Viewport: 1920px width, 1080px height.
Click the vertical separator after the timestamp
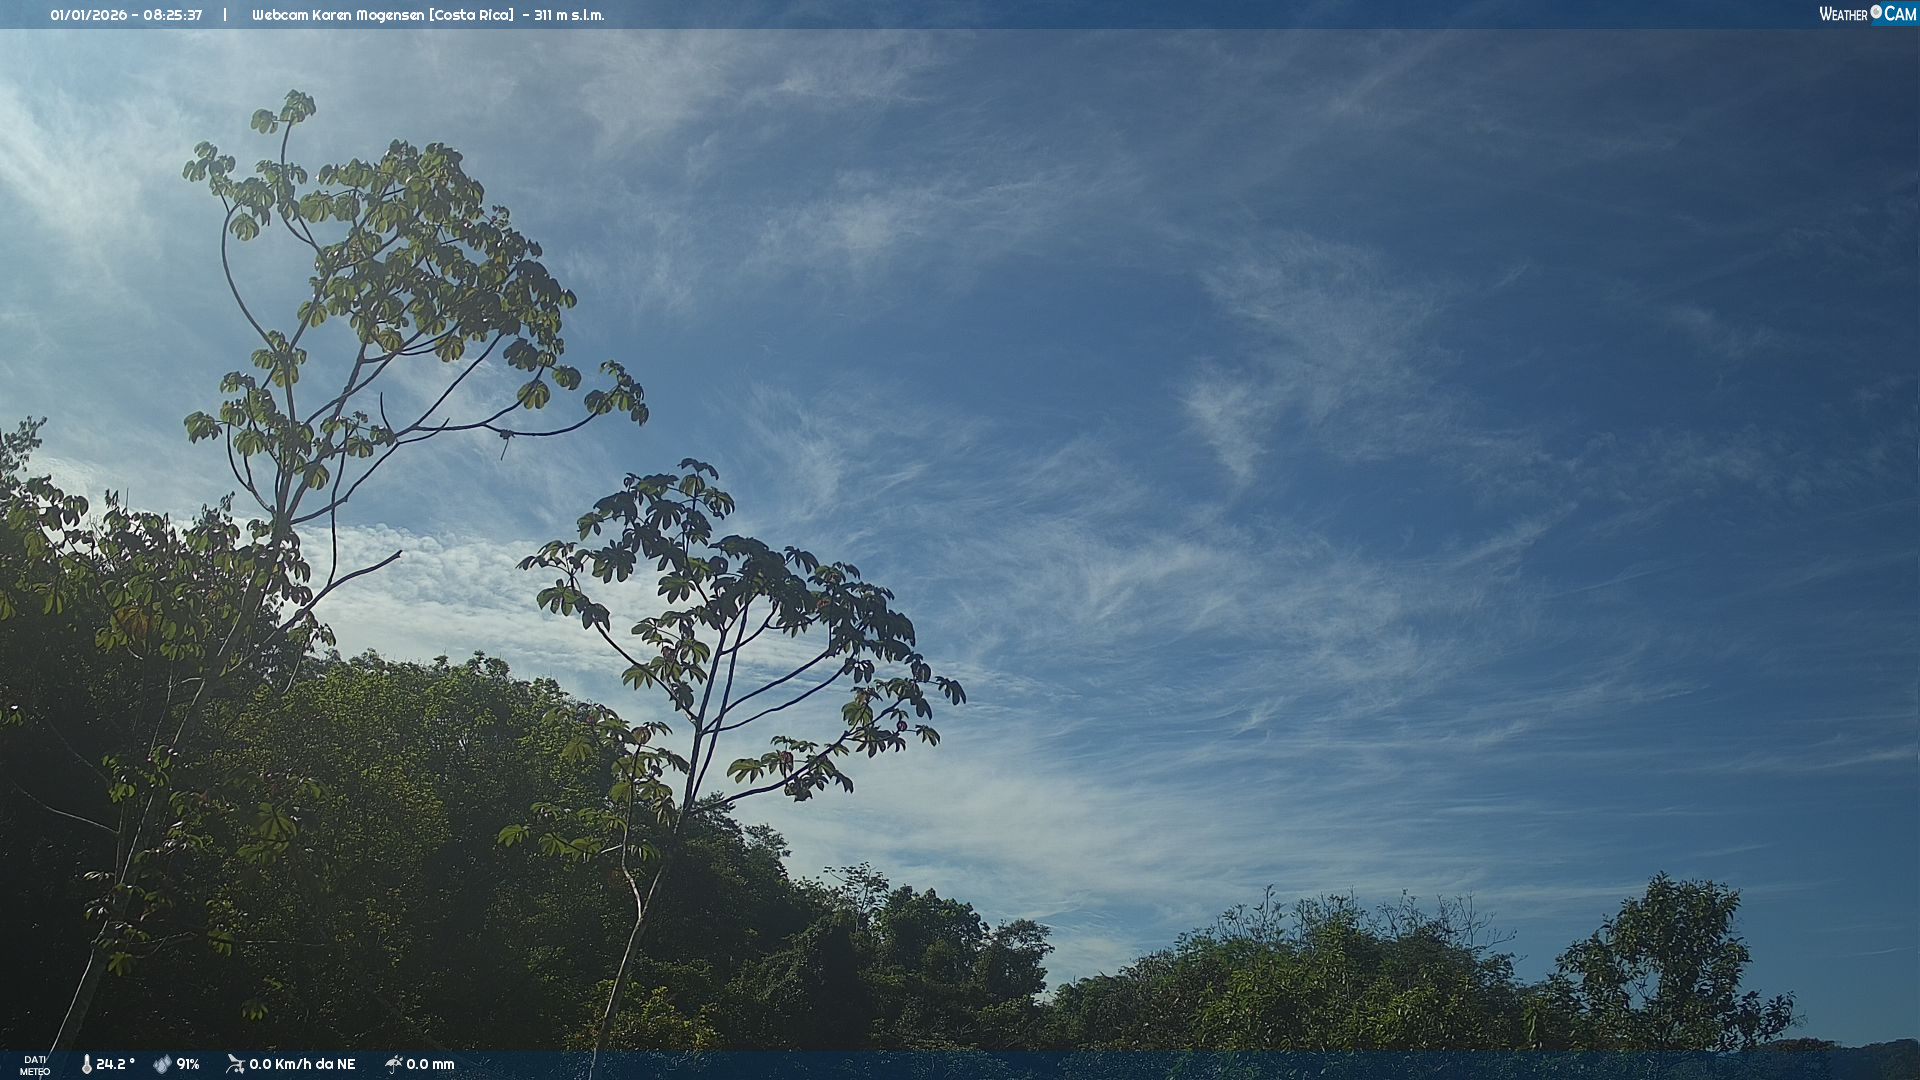(225, 15)
